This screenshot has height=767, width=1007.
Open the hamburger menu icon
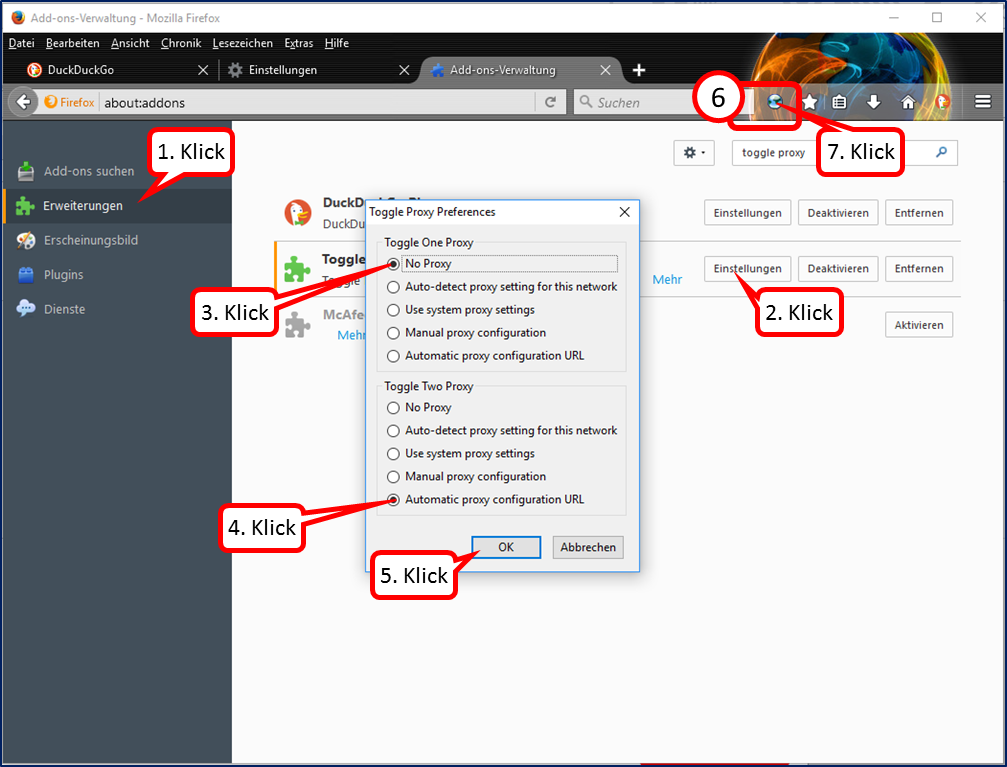[983, 101]
